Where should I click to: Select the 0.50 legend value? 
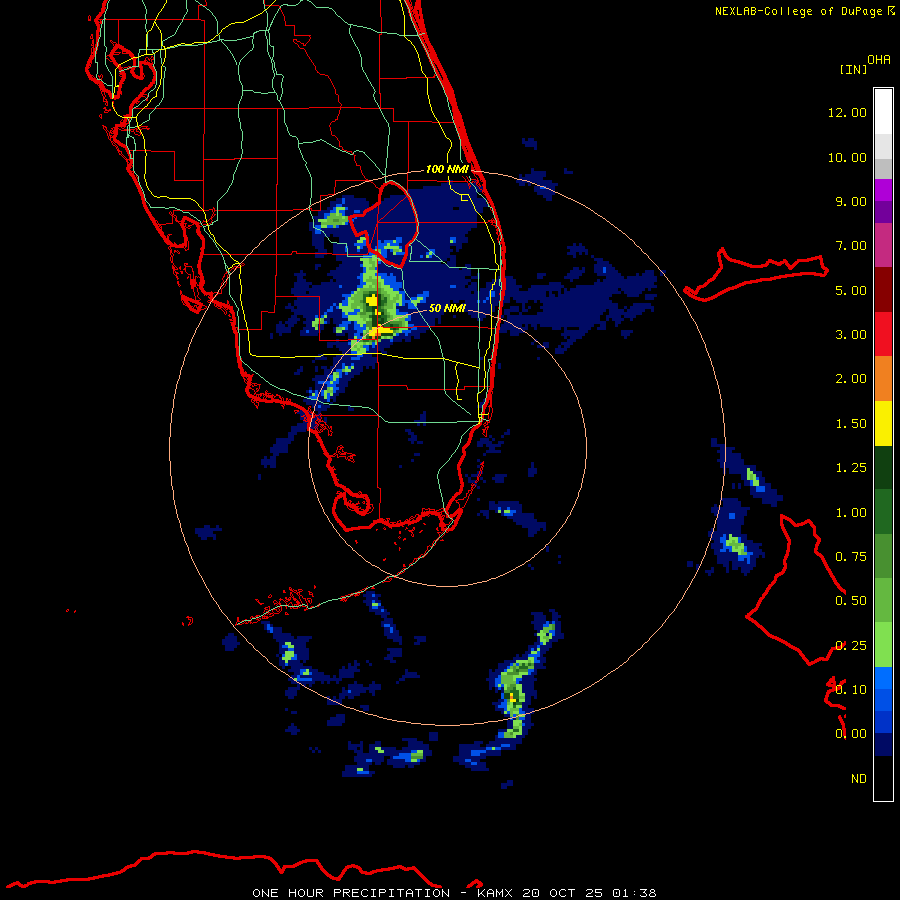coord(851,601)
